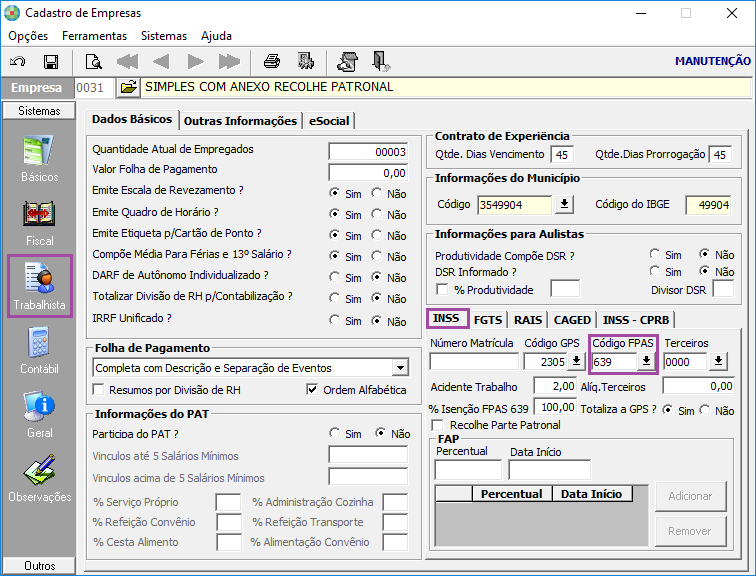Uncheck the Ordem Alfabética checkbox
Image resolution: width=756 pixels, height=576 pixels.
(x=313, y=390)
